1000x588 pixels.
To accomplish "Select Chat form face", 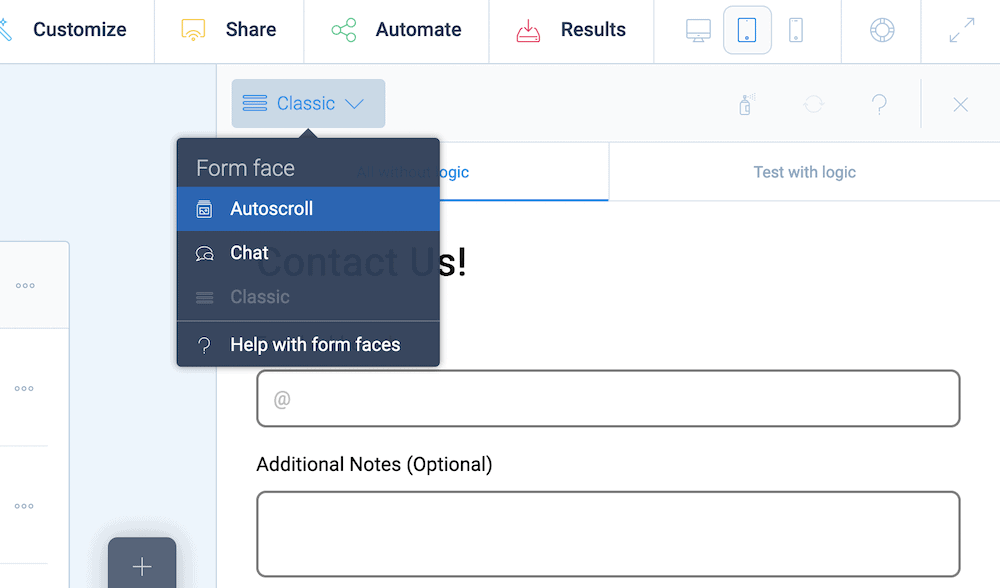I will pyautogui.click(x=308, y=253).
